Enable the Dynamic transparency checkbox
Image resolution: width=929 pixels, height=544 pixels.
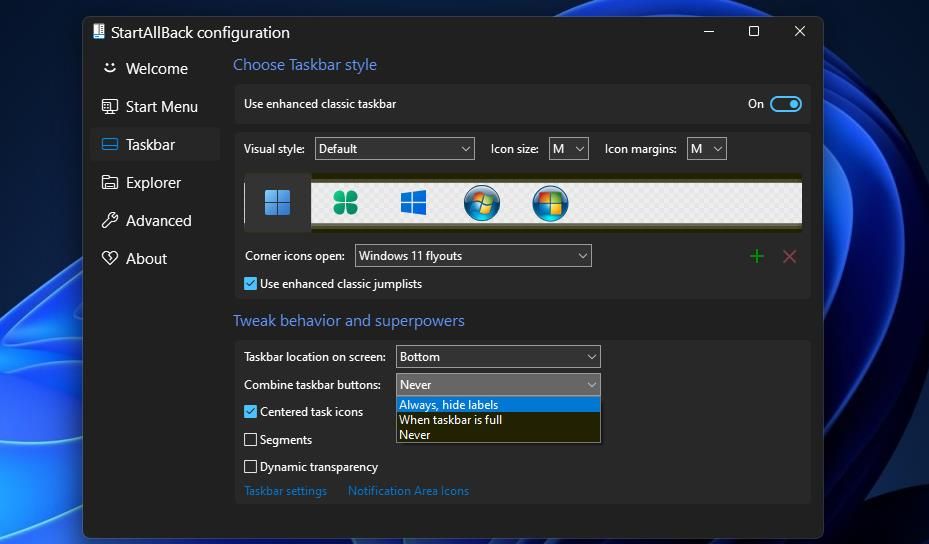[x=251, y=467]
